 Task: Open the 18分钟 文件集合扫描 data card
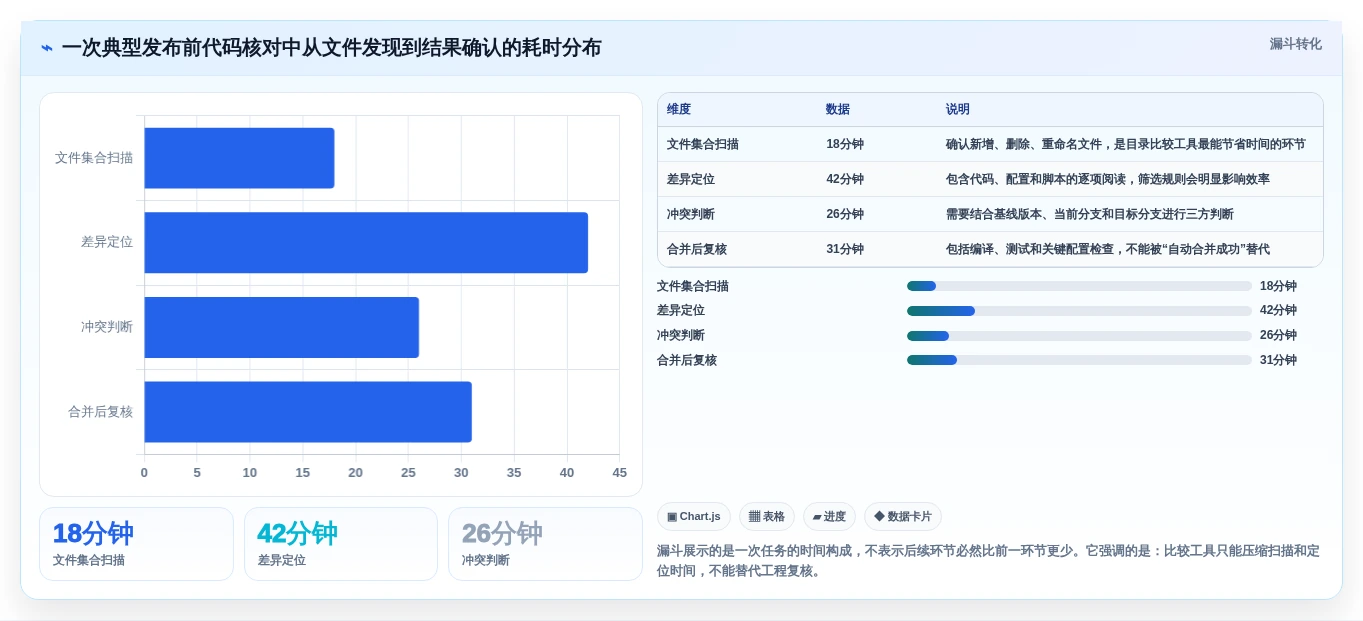[x=136, y=544]
